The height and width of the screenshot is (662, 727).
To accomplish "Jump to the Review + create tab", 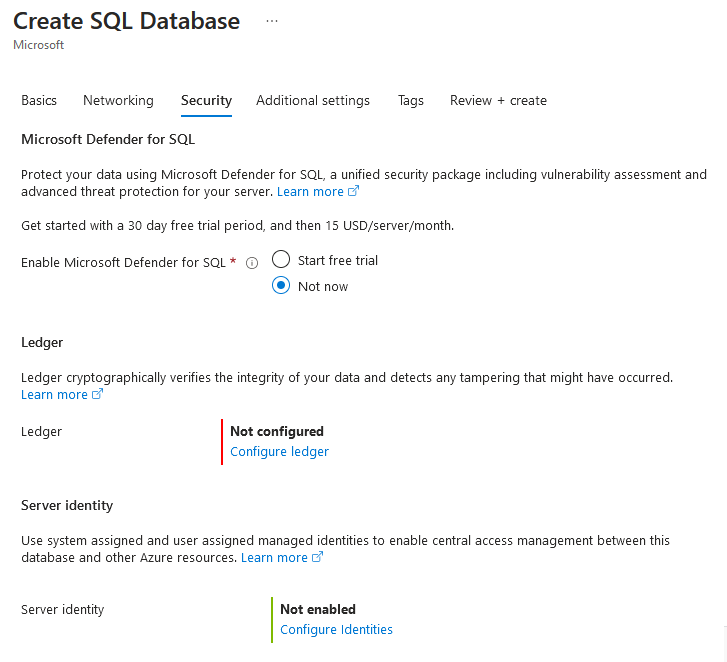I will click(x=498, y=101).
